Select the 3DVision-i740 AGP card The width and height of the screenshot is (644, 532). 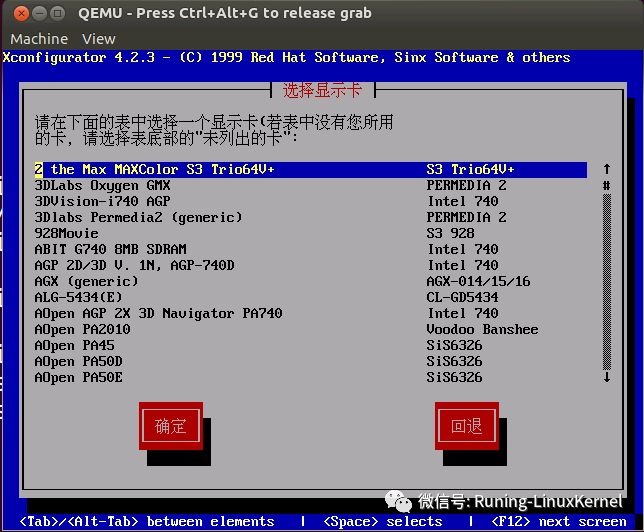point(310,201)
